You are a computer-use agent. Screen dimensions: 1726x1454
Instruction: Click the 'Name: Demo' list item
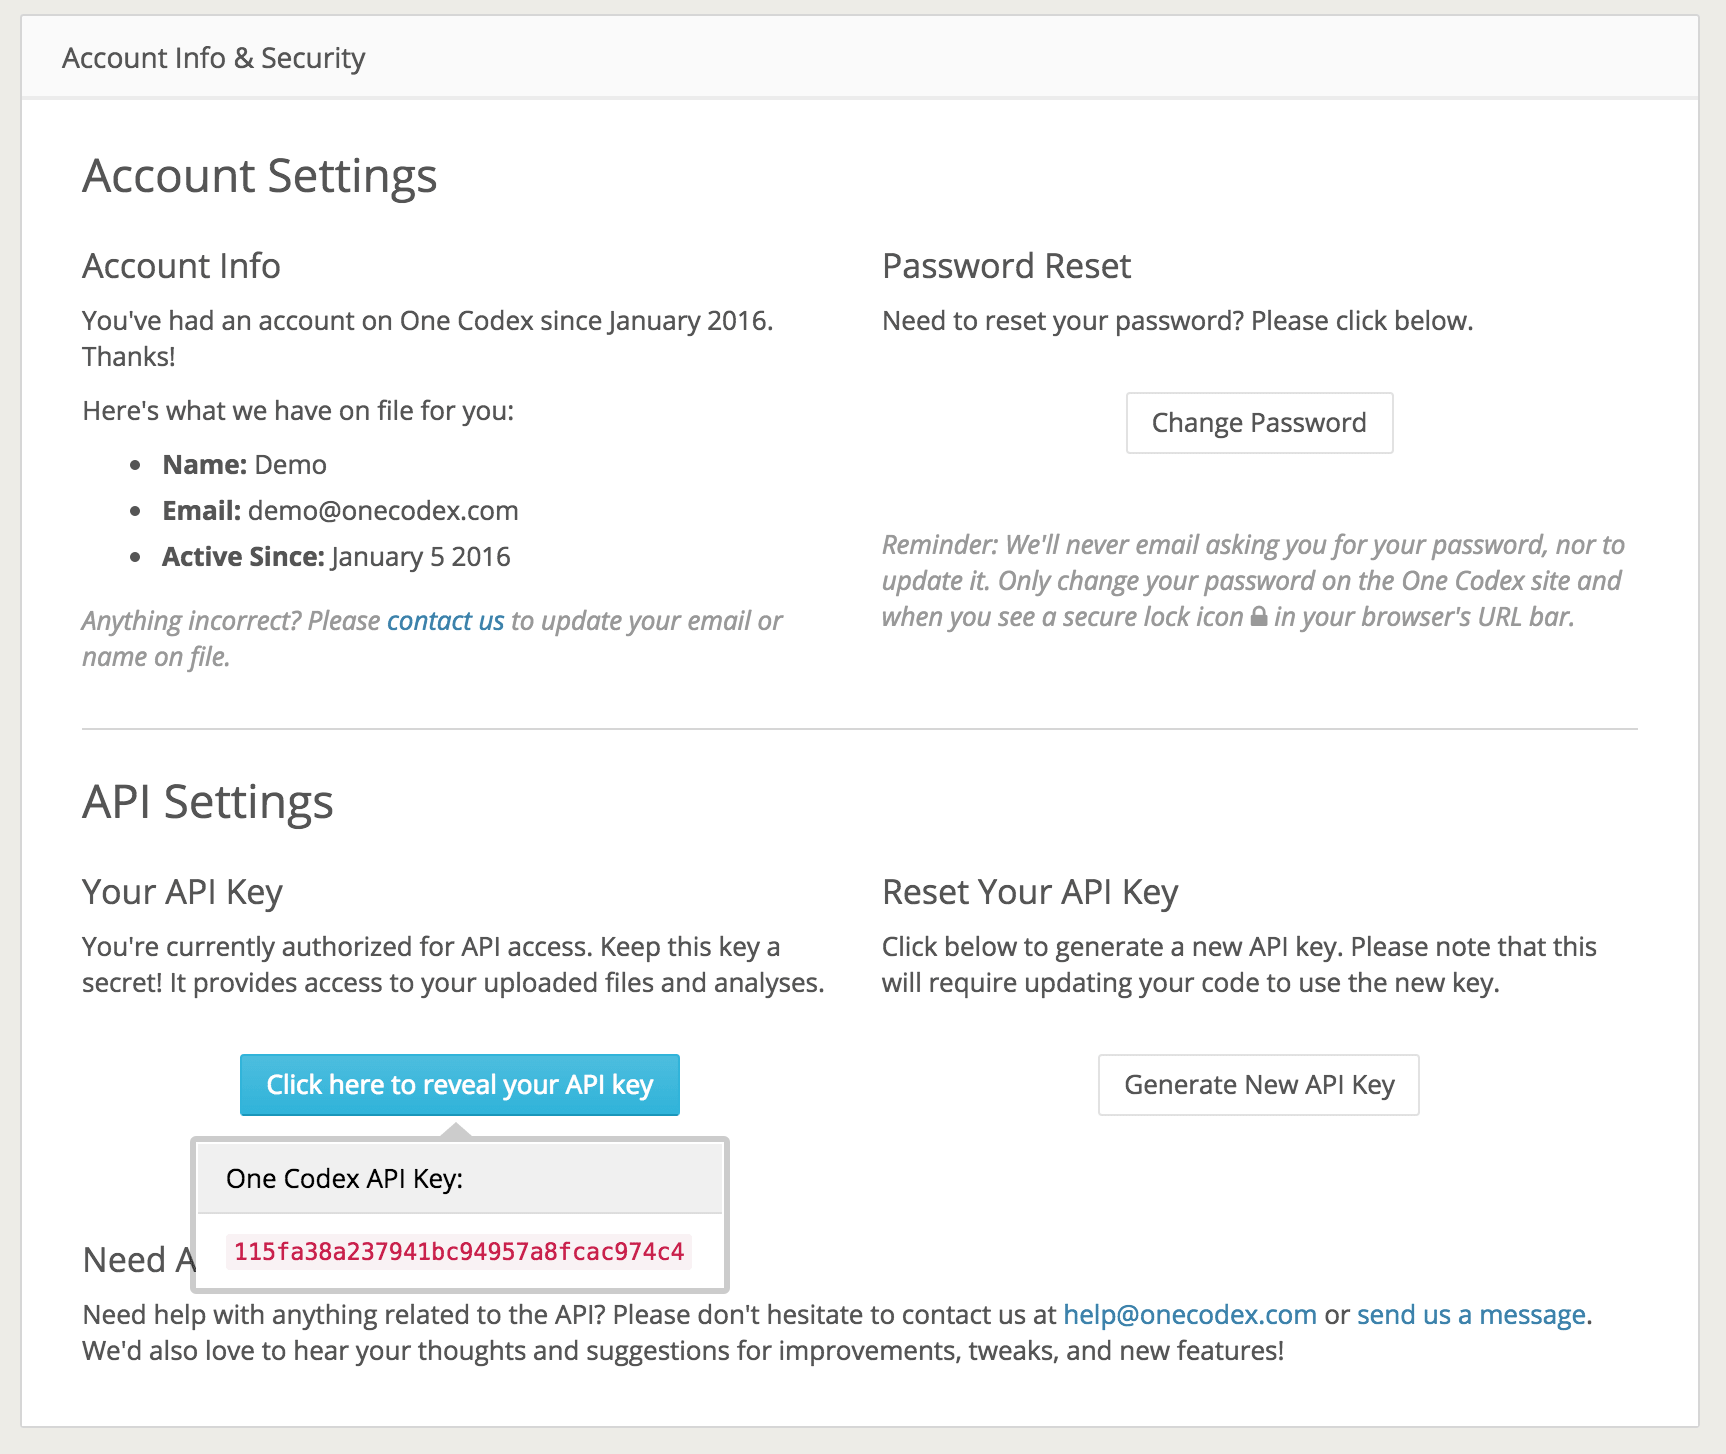coord(245,465)
